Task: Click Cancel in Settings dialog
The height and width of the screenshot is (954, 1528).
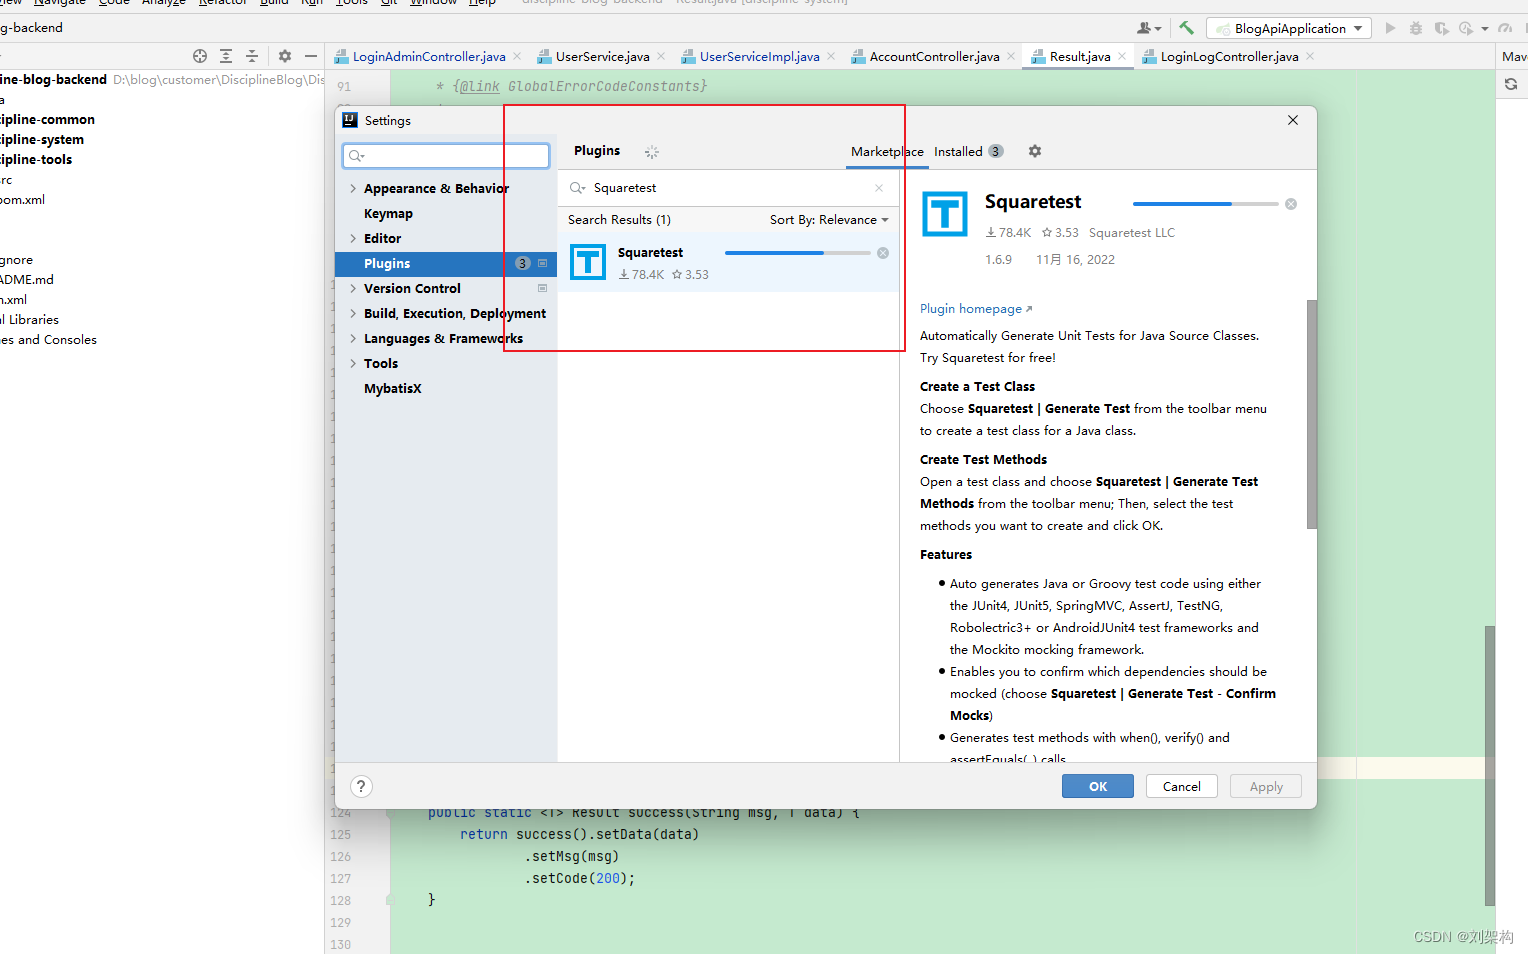Action: [1182, 786]
